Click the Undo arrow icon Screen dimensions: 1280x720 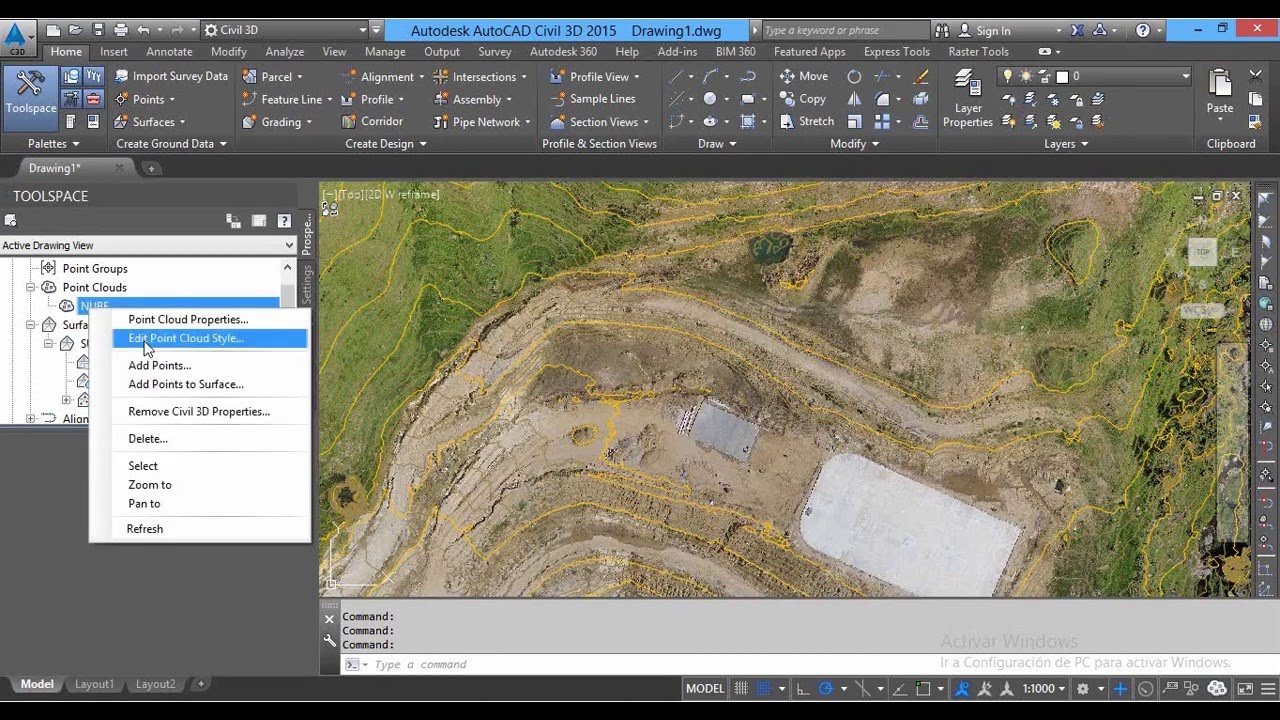(144, 30)
